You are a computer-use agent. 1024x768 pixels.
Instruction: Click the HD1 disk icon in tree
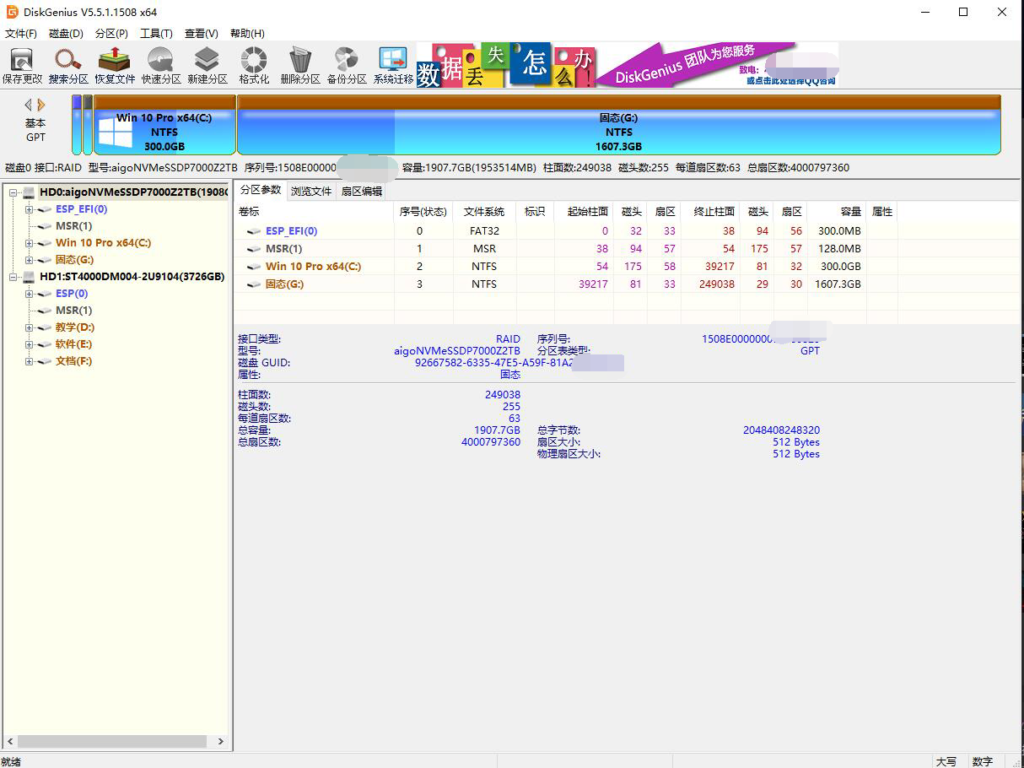click(x=29, y=277)
